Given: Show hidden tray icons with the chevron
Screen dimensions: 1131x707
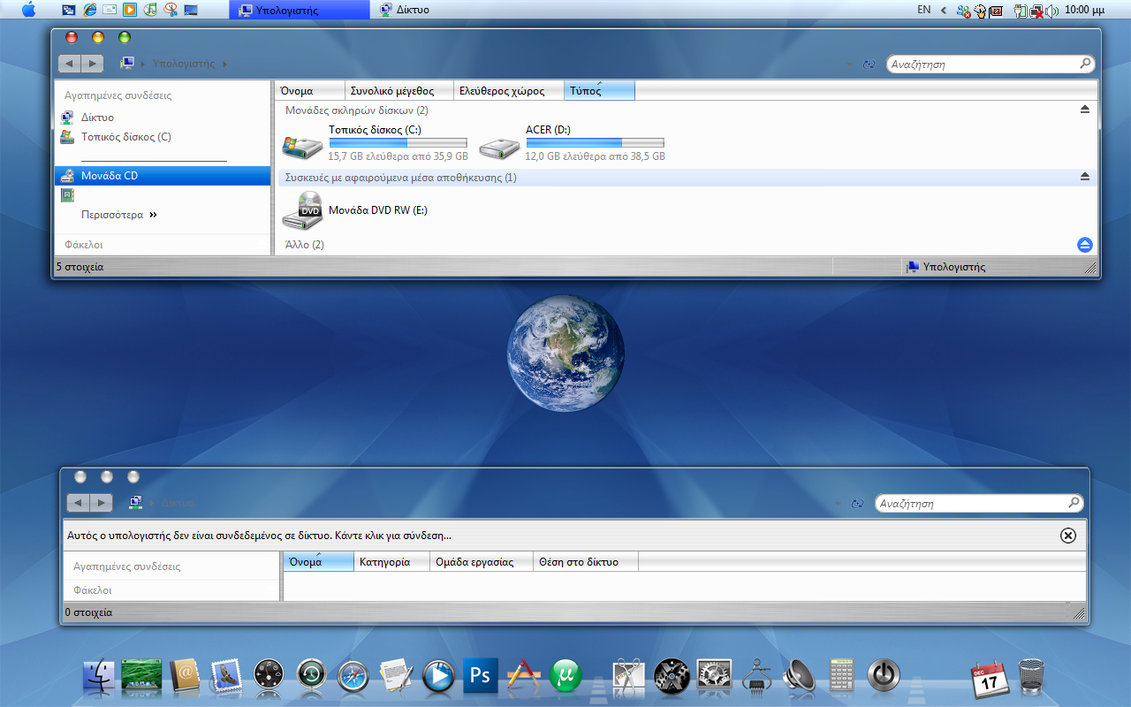Looking at the screenshot, I should tap(943, 10).
